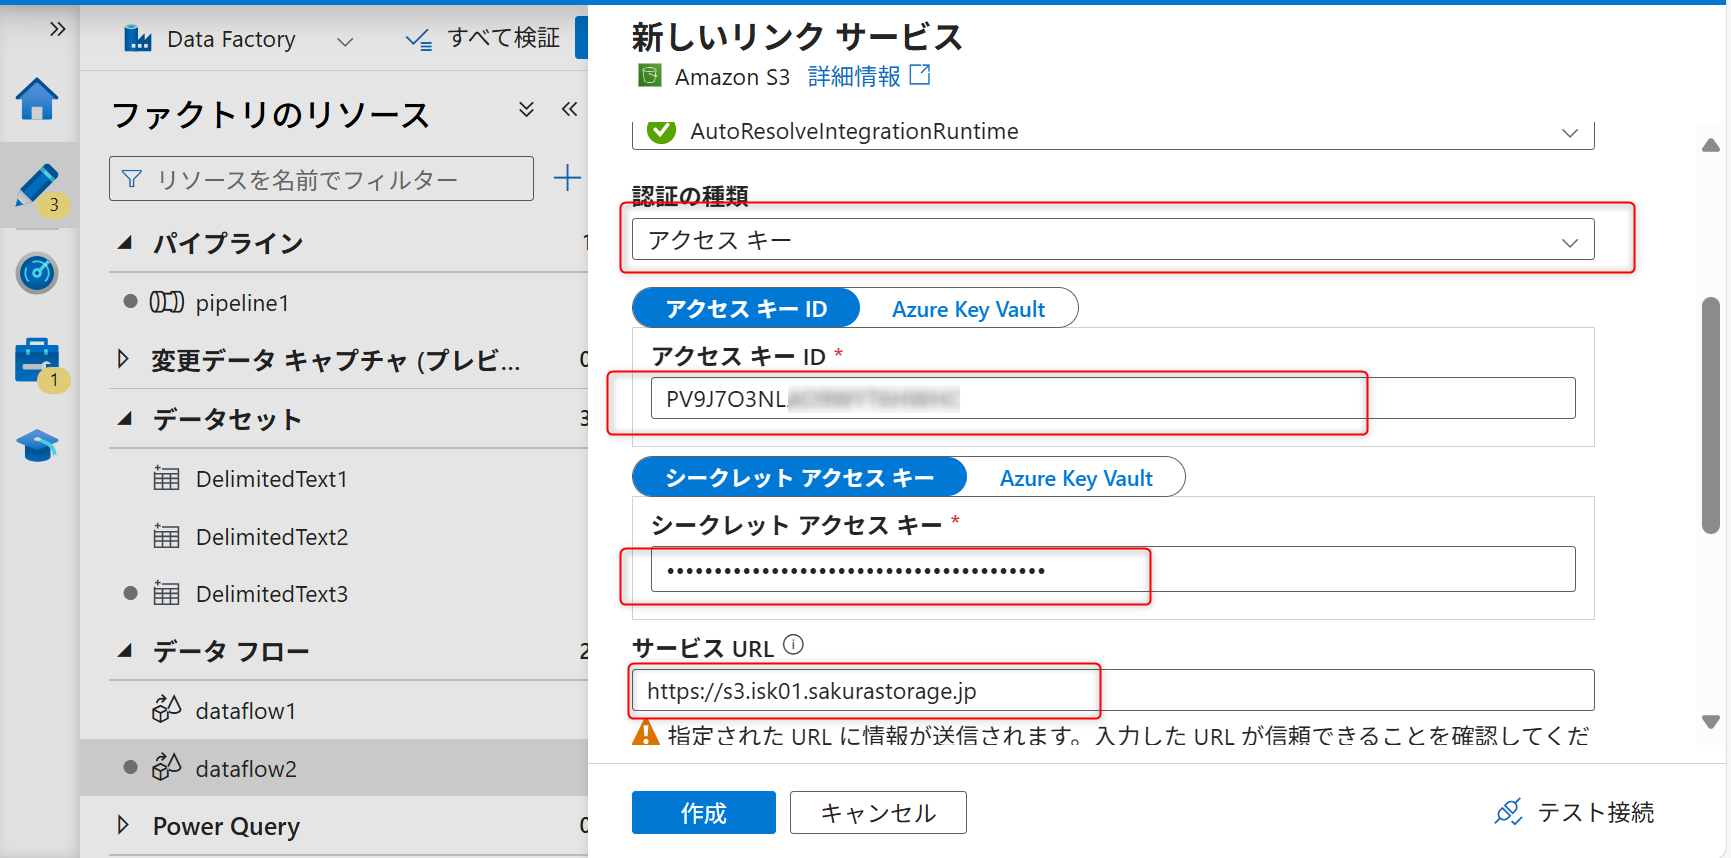Open the Learning center graduation cap icon
This screenshot has width=1731, height=858.
[37, 445]
